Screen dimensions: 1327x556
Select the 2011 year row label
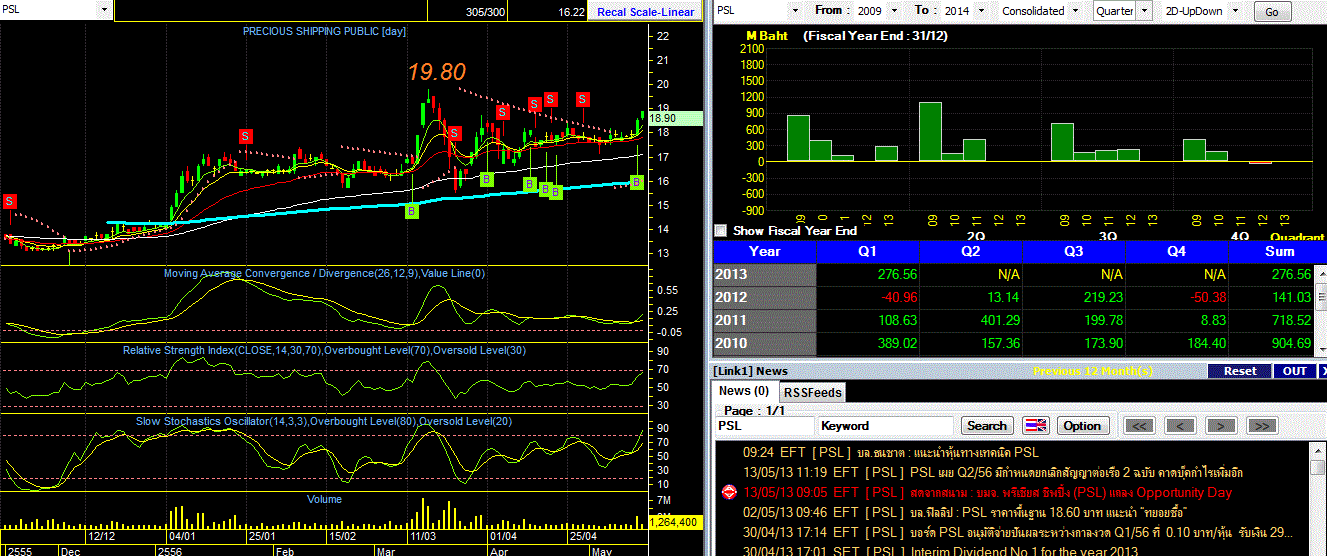click(x=764, y=321)
